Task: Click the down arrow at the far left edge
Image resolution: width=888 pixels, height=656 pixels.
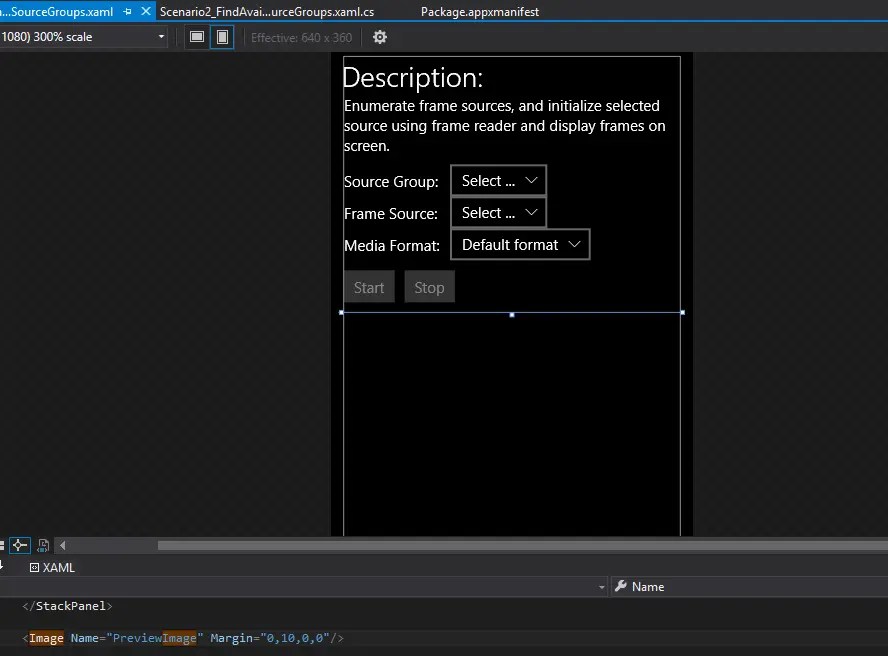Action: pyautogui.click(x=3, y=568)
